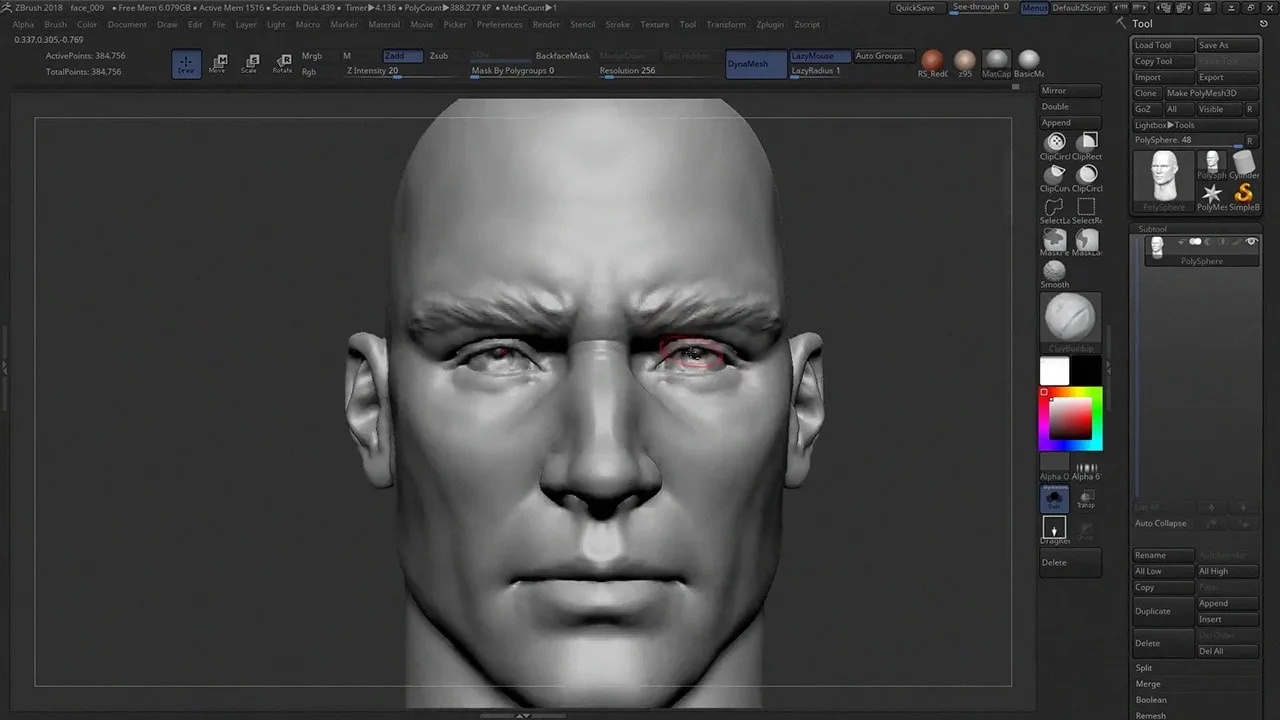Toggle the Rgb mode
This screenshot has height=720, width=1280.
click(309, 72)
